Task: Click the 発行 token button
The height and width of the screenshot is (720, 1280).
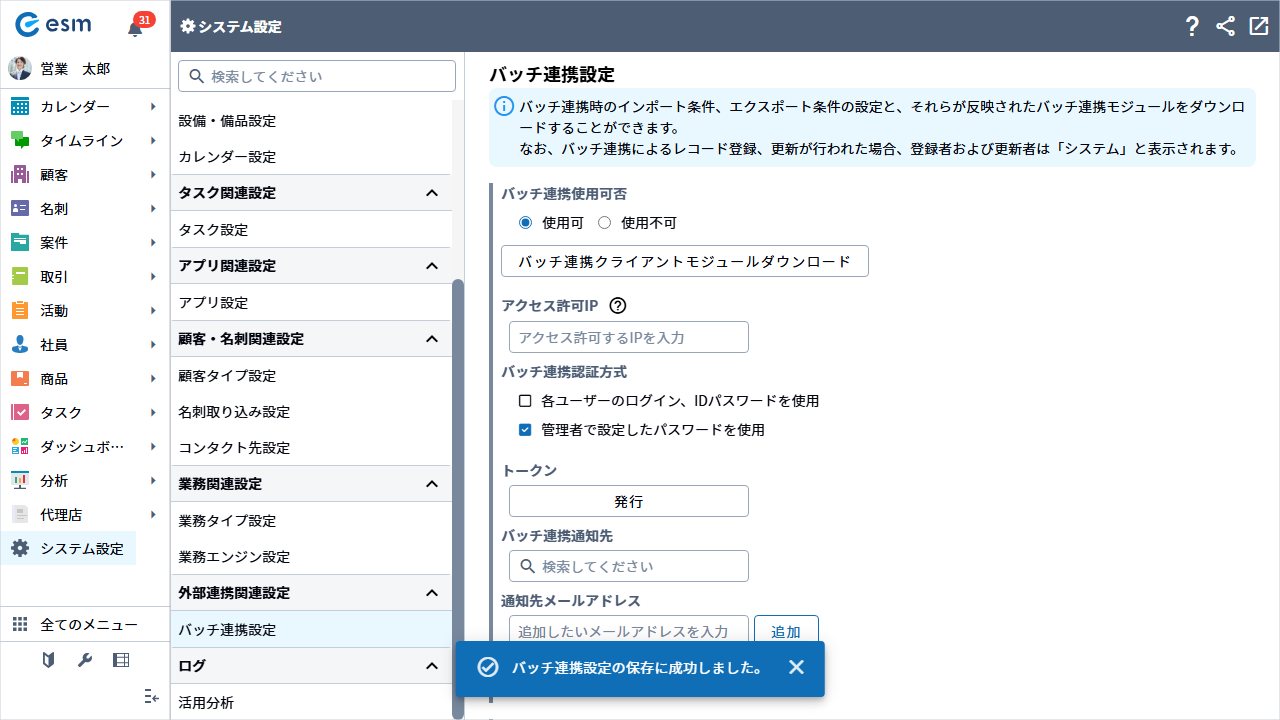Action: tap(628, 501)
